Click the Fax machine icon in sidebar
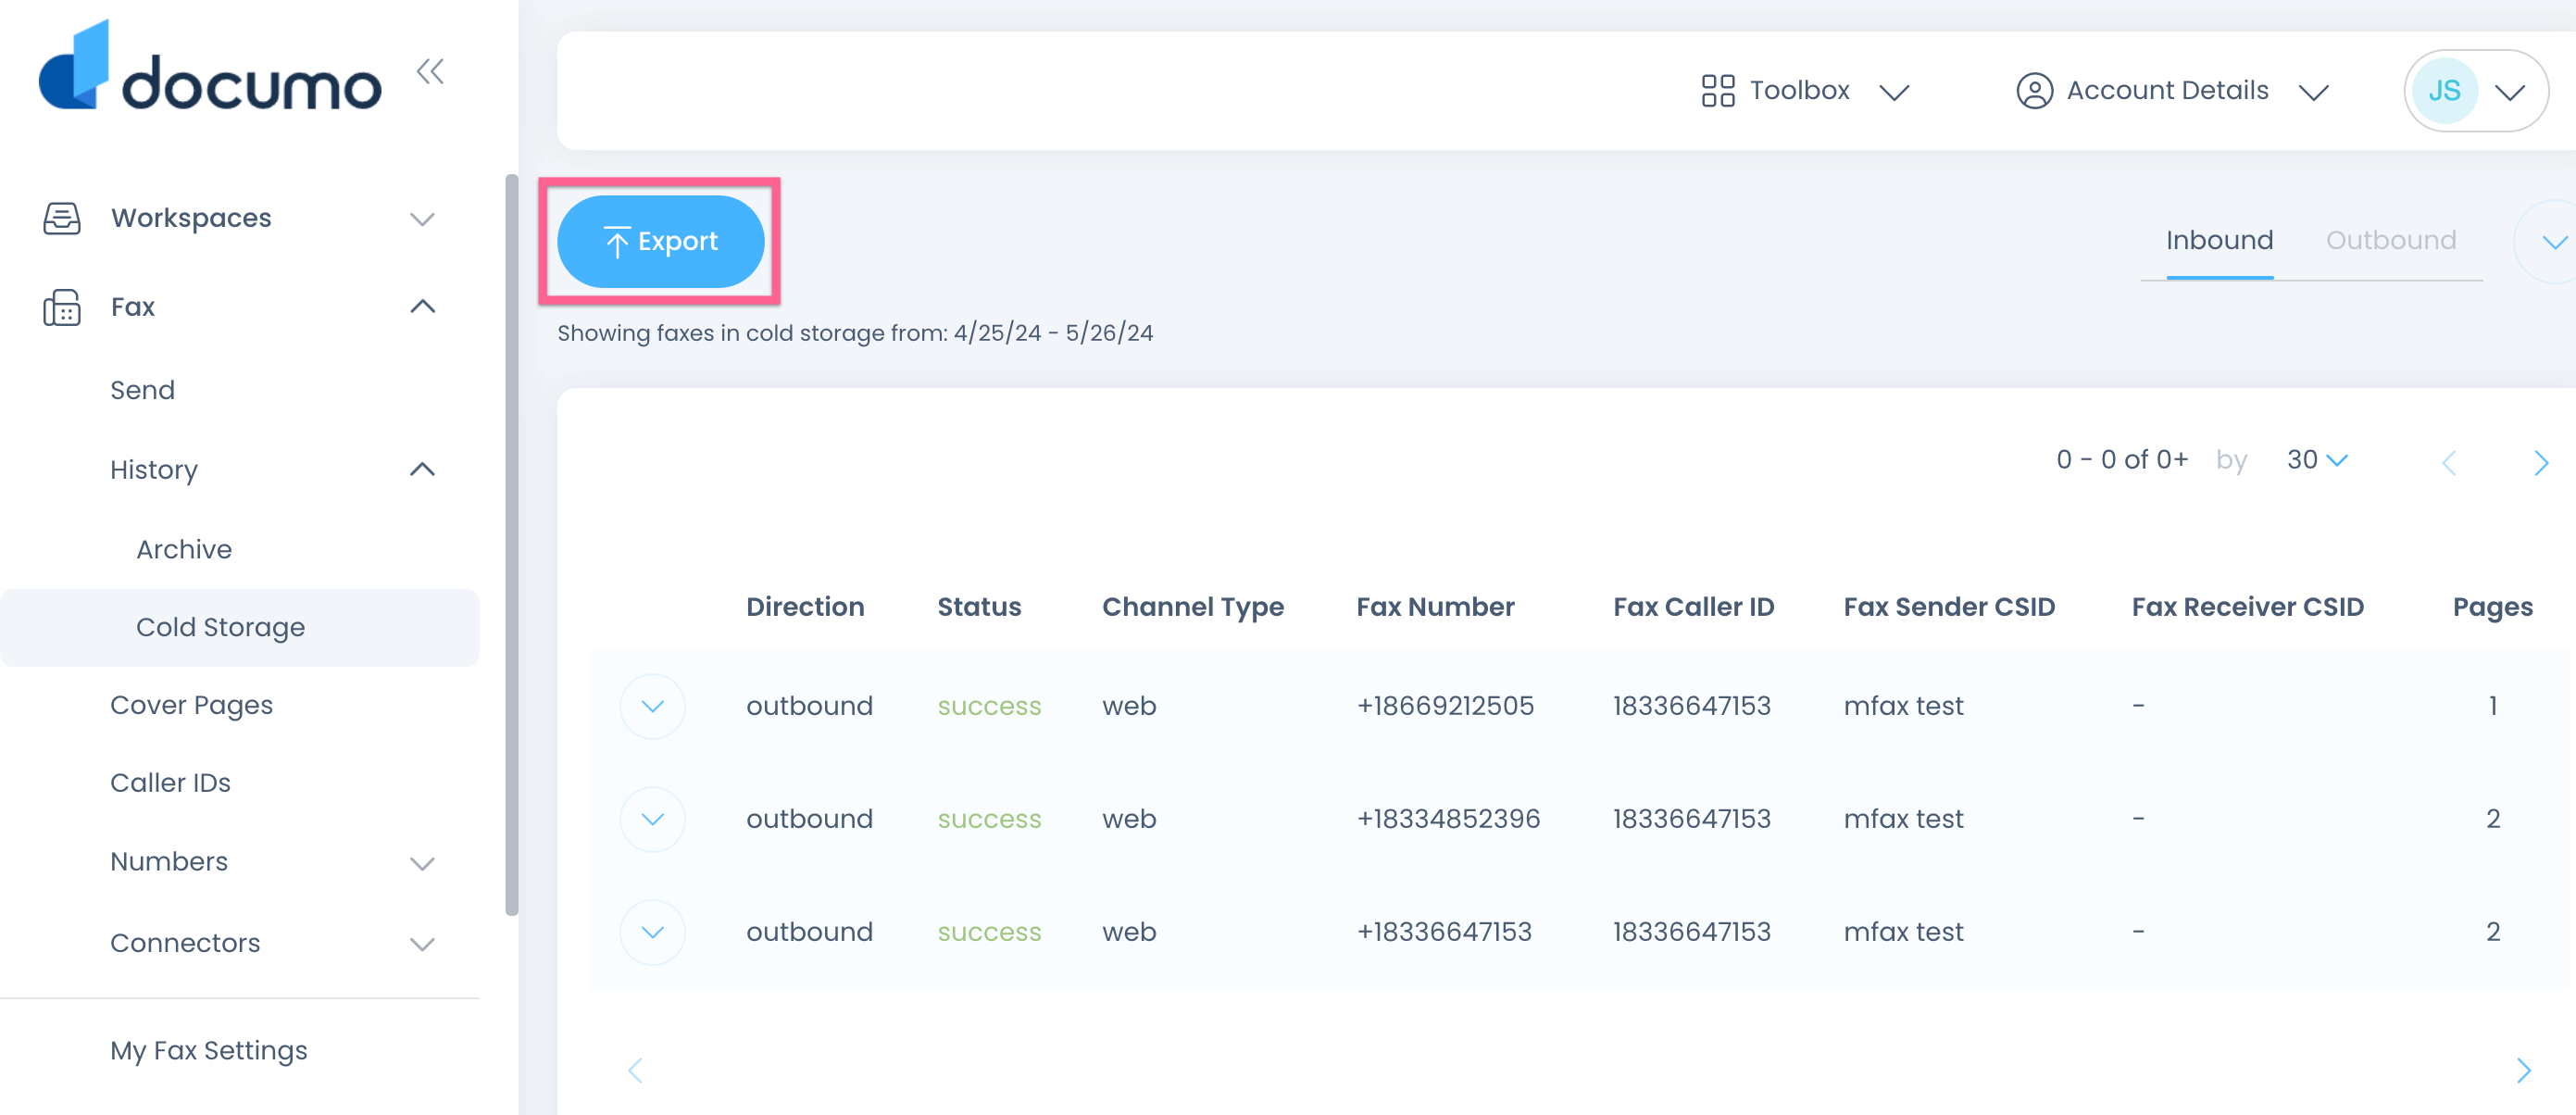This screenshot has width=2576, height=1115. coord(62,307)
